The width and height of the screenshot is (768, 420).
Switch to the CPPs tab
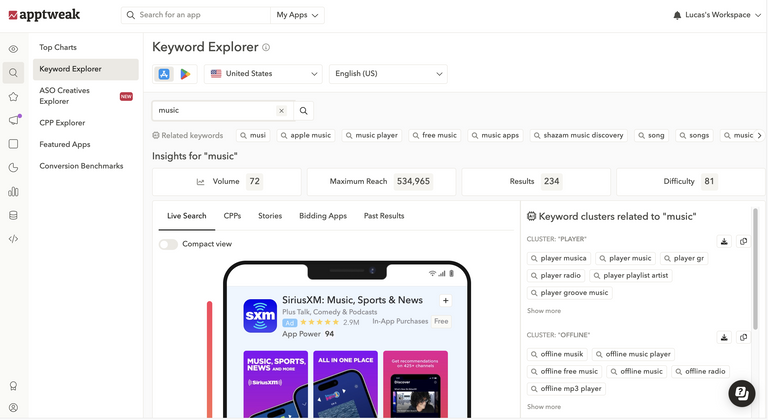(x=232, y=216)
